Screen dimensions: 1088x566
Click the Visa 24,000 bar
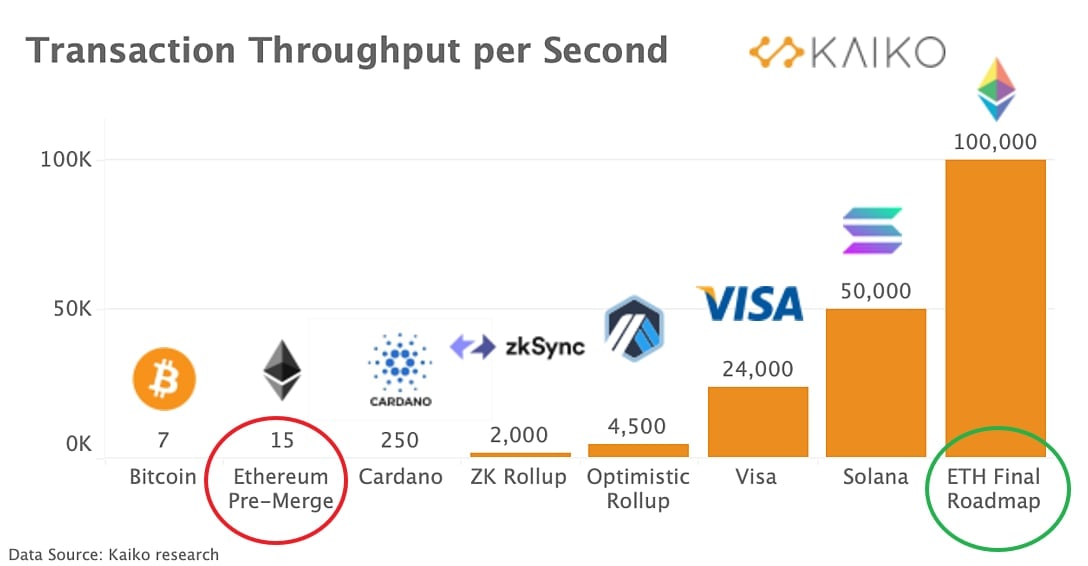pyautogui.click(x=758, y=422)
